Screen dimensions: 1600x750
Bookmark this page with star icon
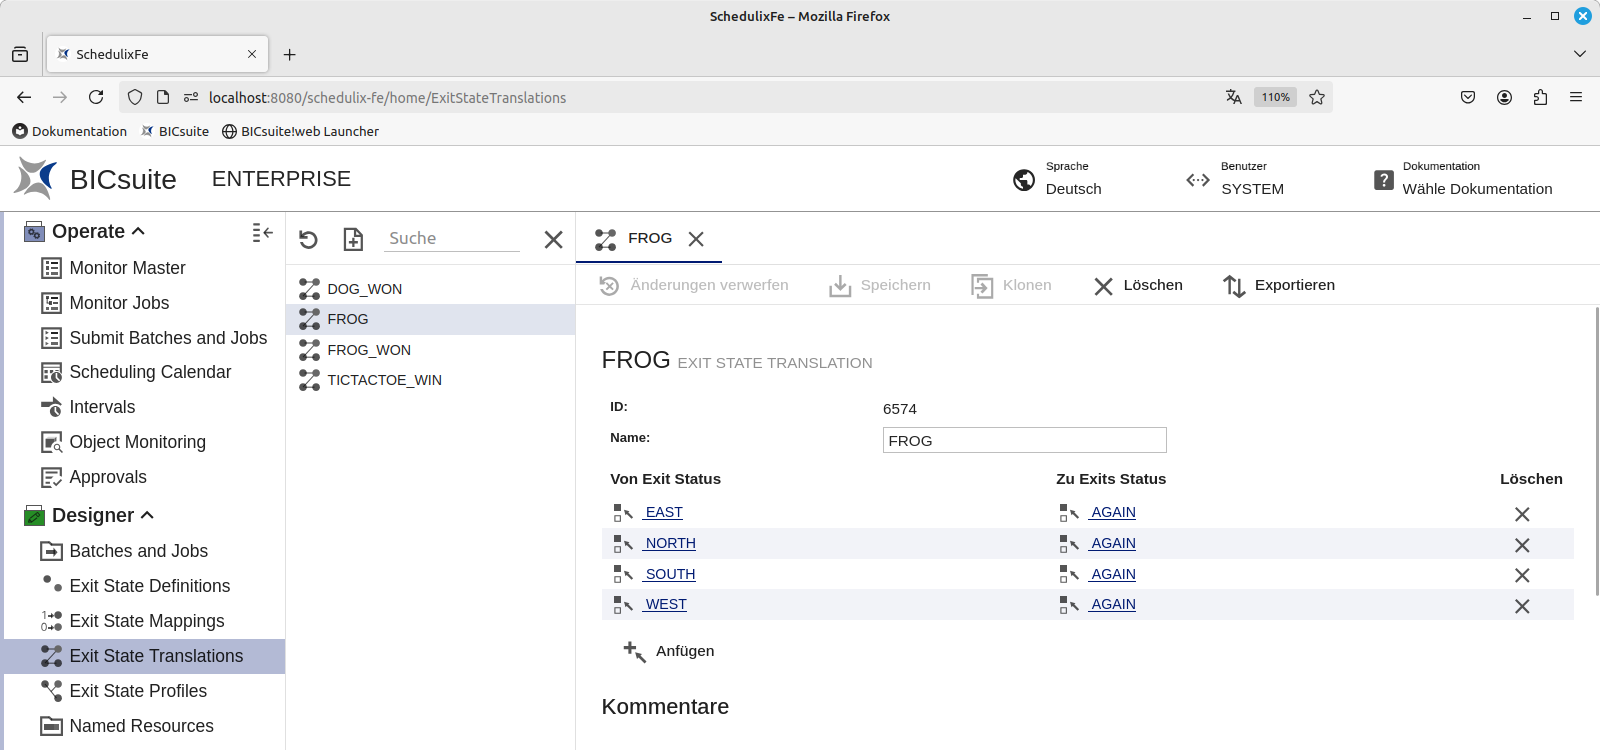[1317, 97]
